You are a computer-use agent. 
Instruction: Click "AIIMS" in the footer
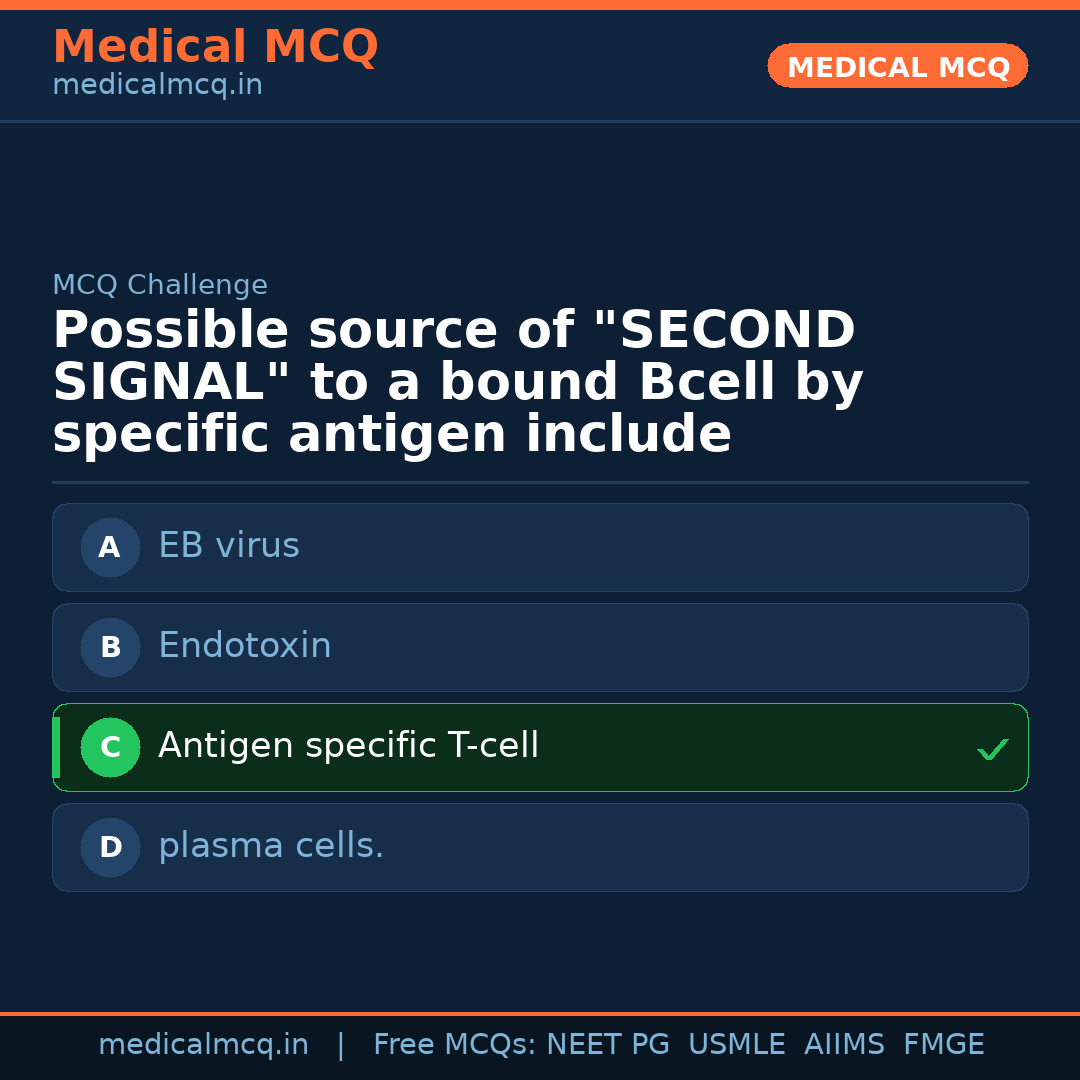(844, 1045)
